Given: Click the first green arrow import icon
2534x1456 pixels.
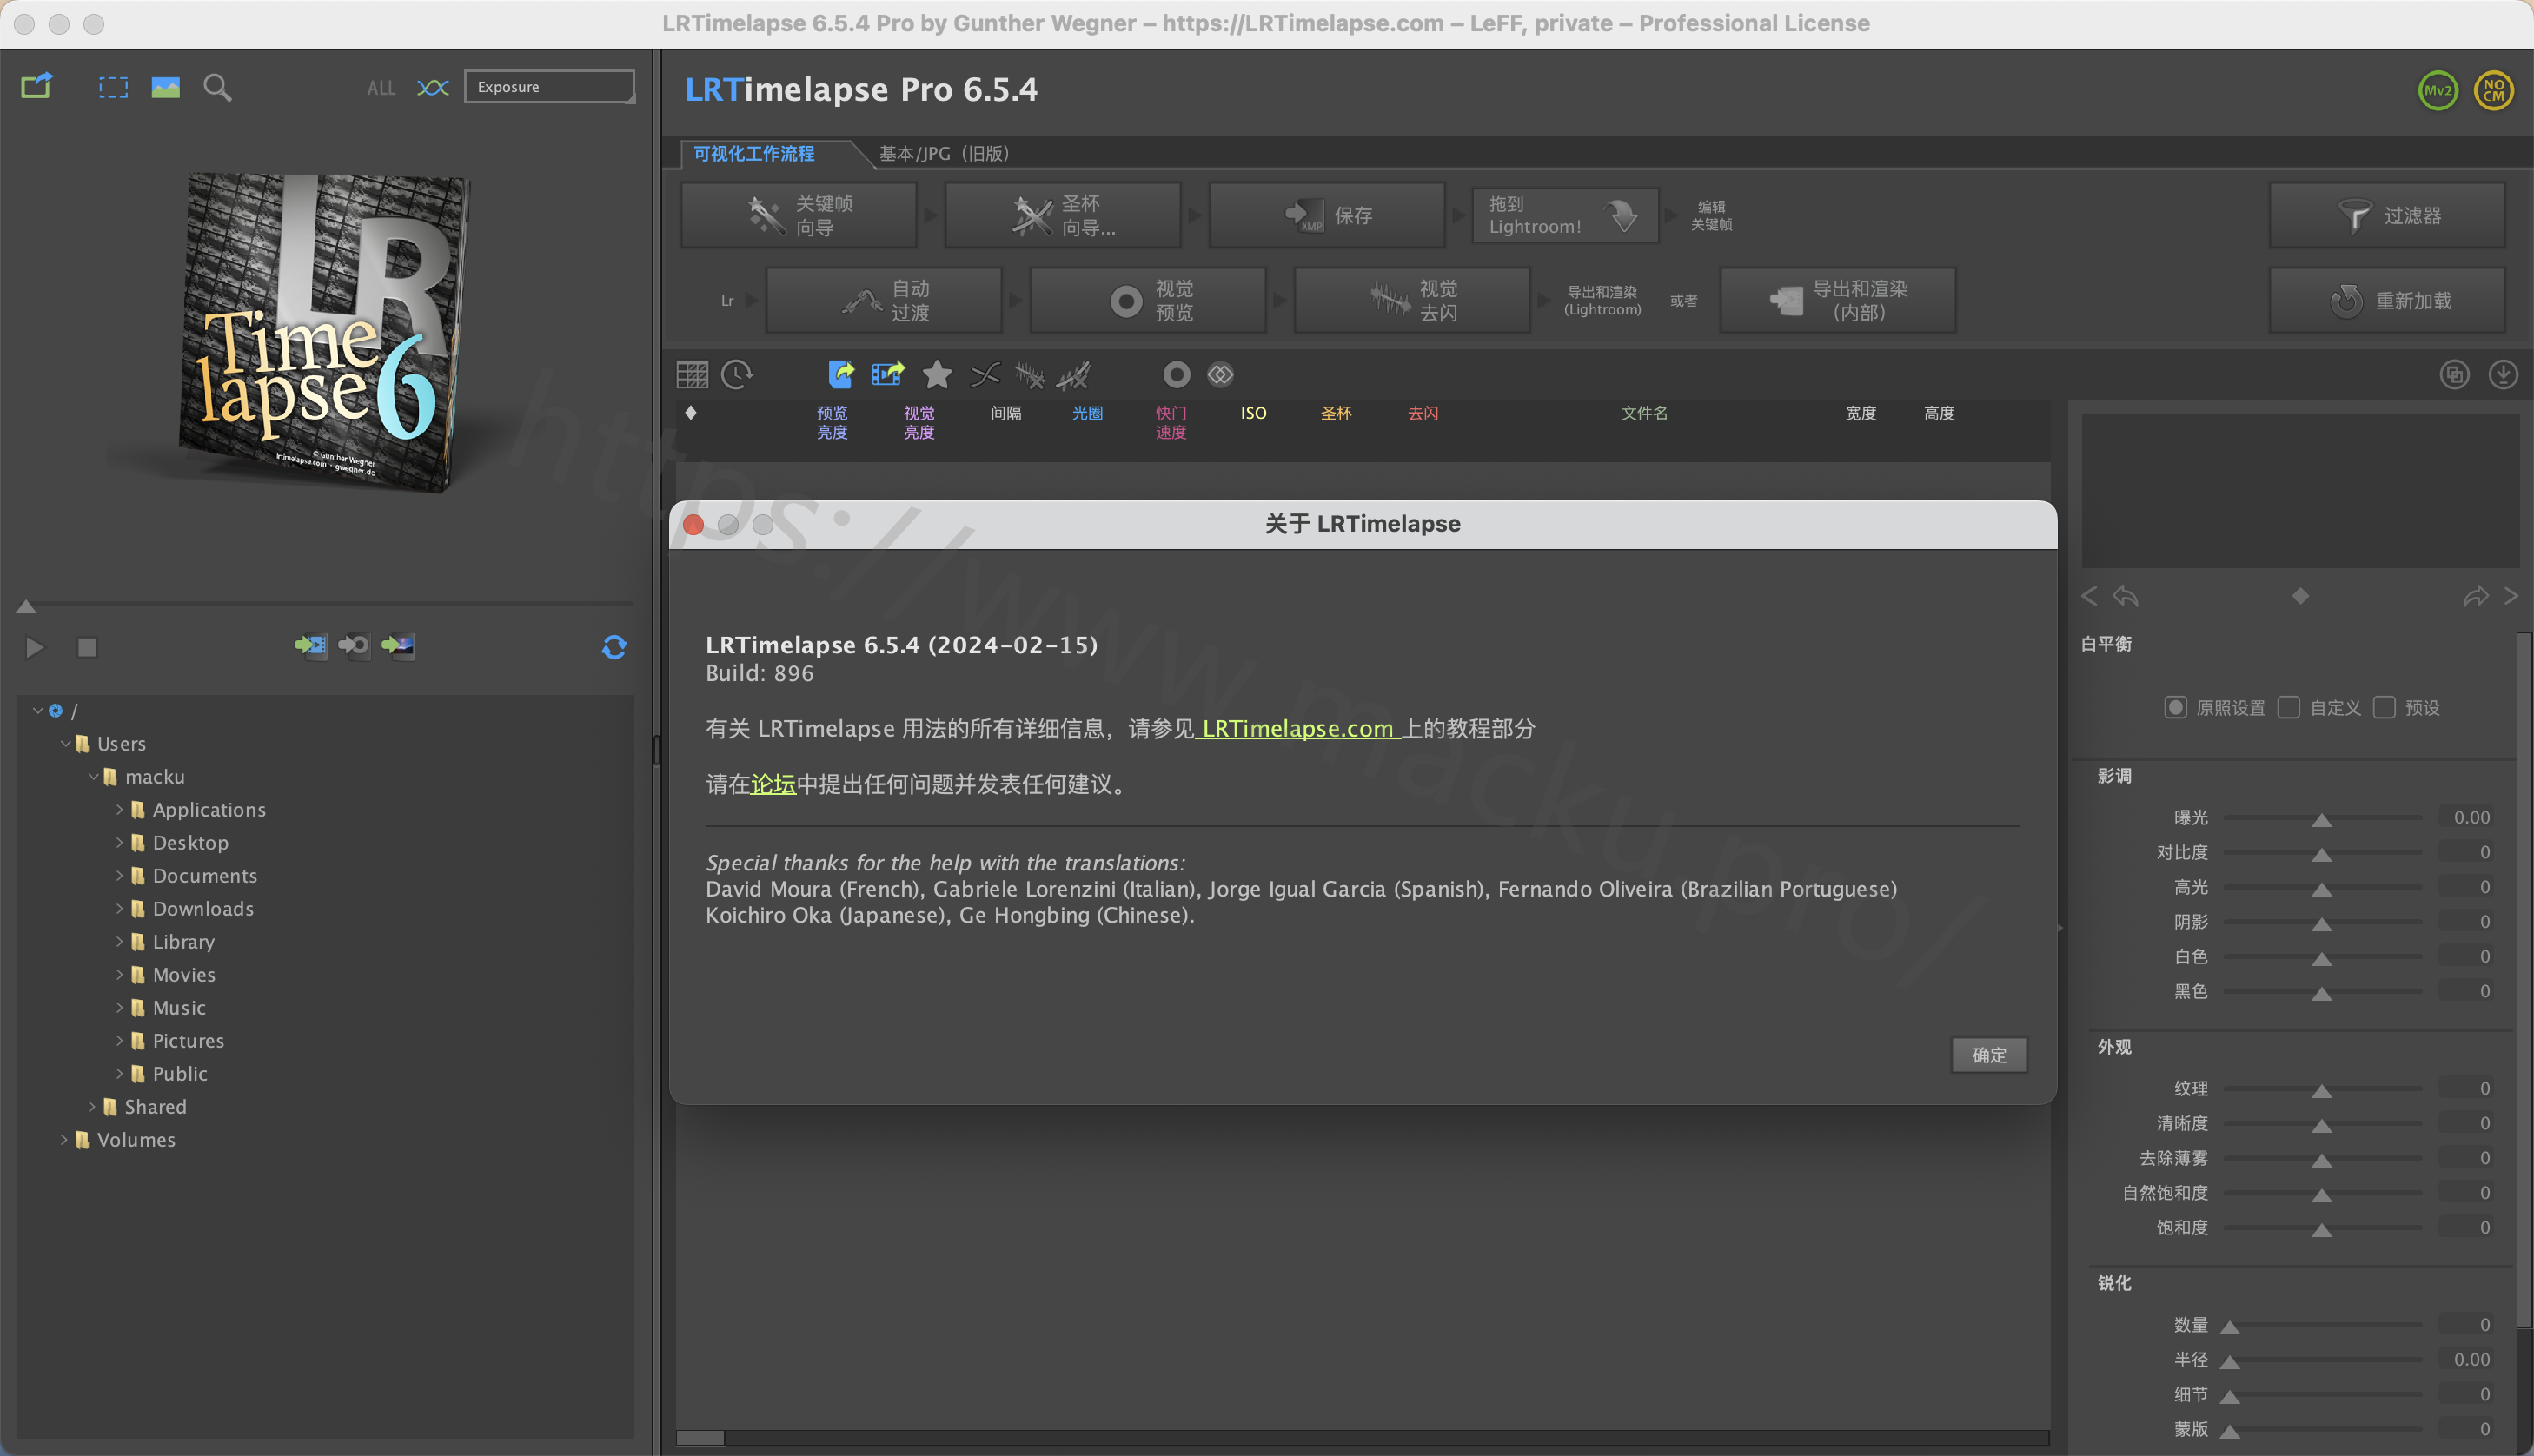Looking at the screenshot, I should coord(310,646).
